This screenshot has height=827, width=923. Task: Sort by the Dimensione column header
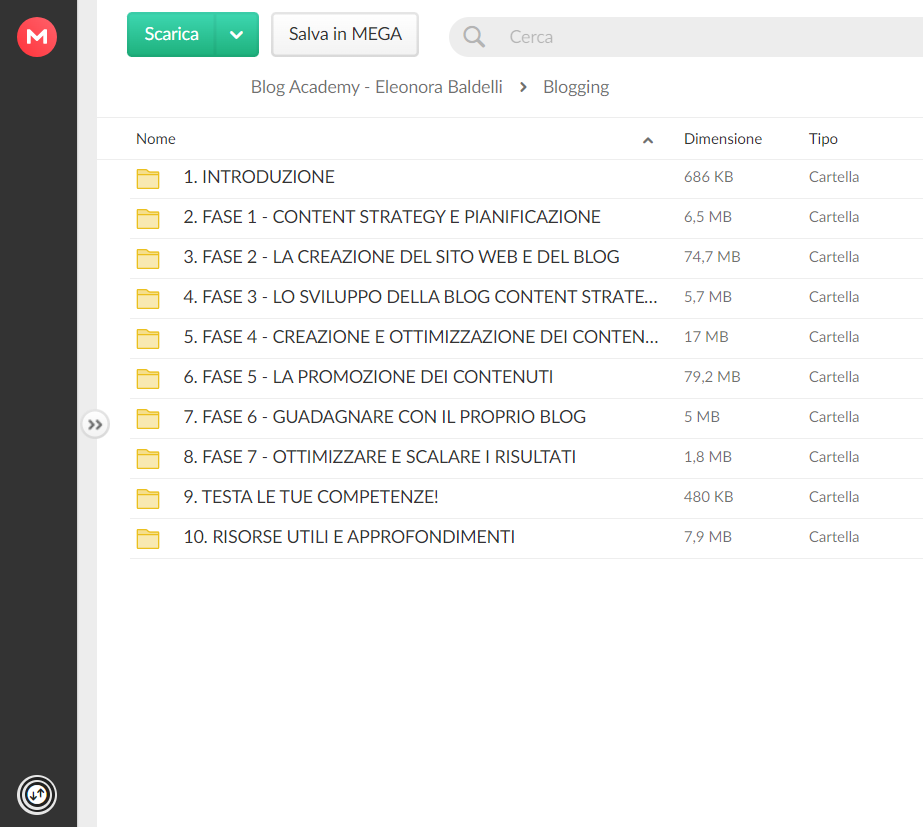[x=722, y=139]
